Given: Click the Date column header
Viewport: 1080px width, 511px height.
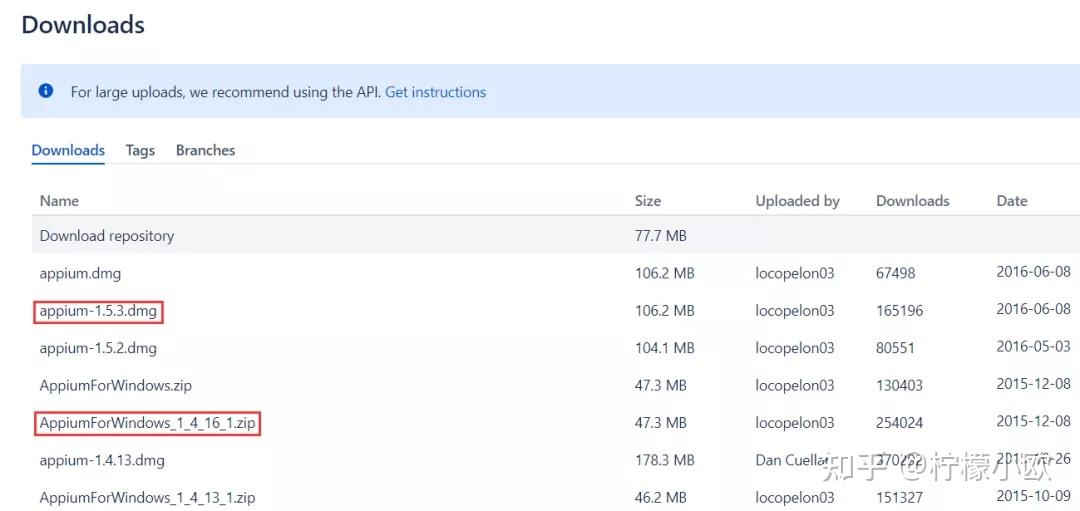Looking at the screenshot, I should [1011, 201].
